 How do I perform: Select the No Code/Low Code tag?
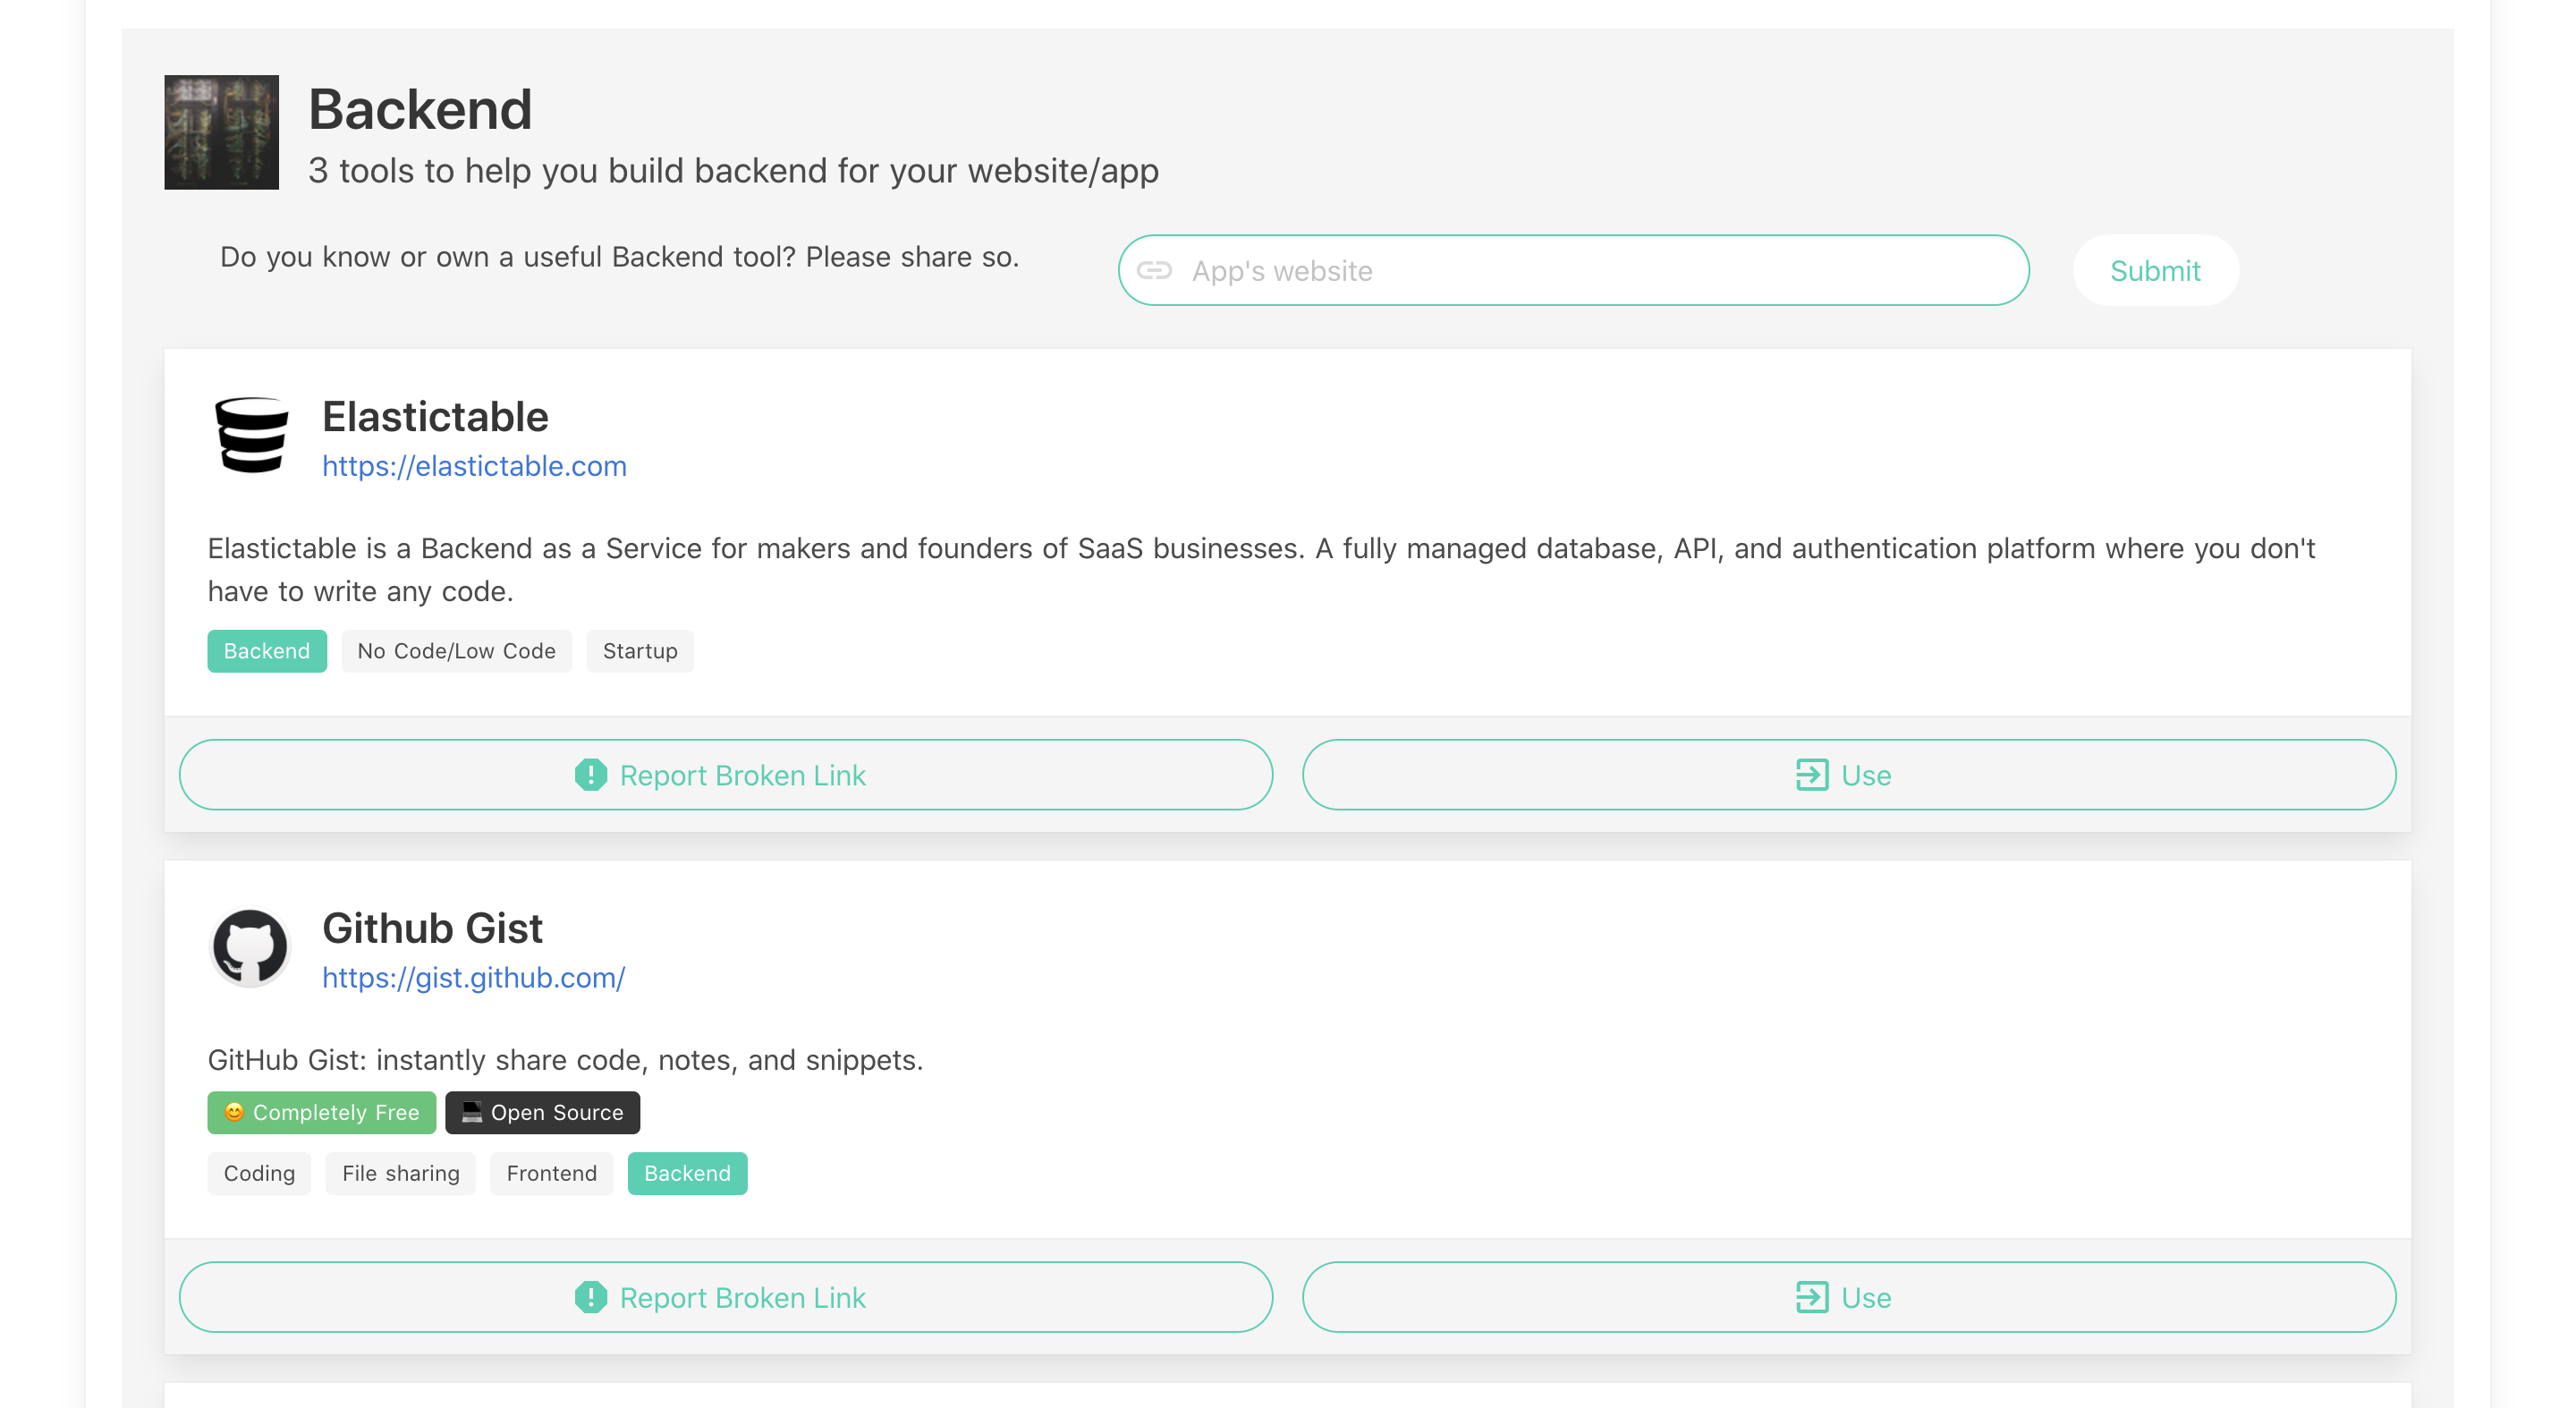tap(456, 651)
